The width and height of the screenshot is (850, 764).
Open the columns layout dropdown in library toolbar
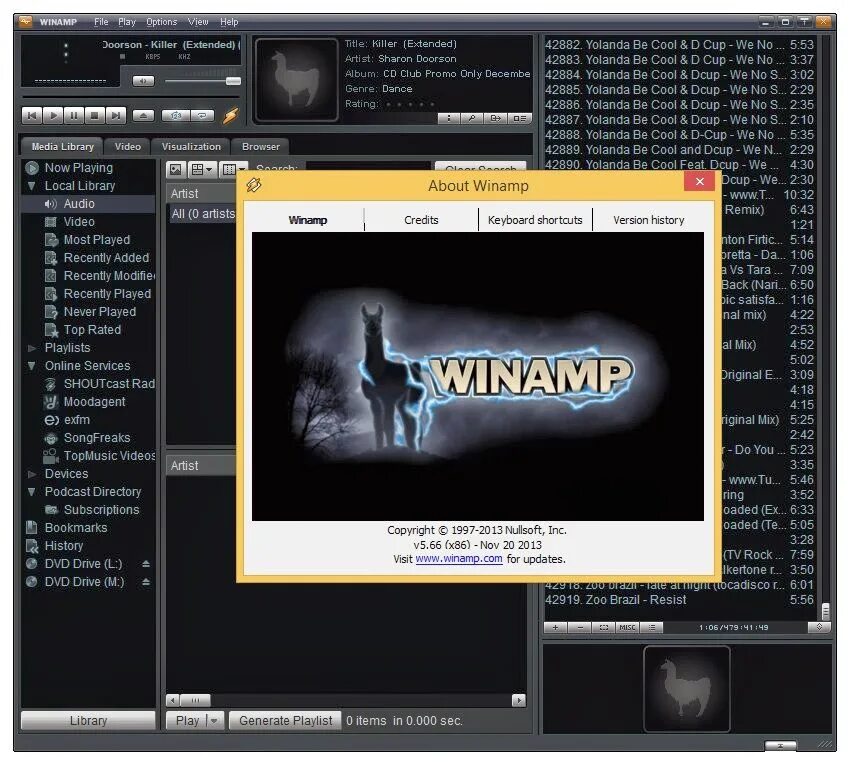[x=234, y=170]
